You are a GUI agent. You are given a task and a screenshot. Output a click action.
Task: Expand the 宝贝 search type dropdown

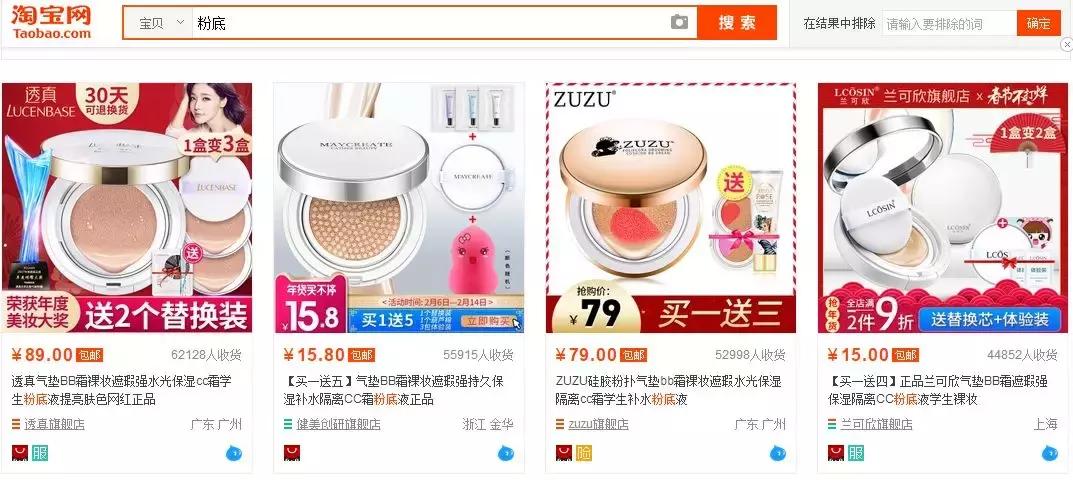coord(161,23)
